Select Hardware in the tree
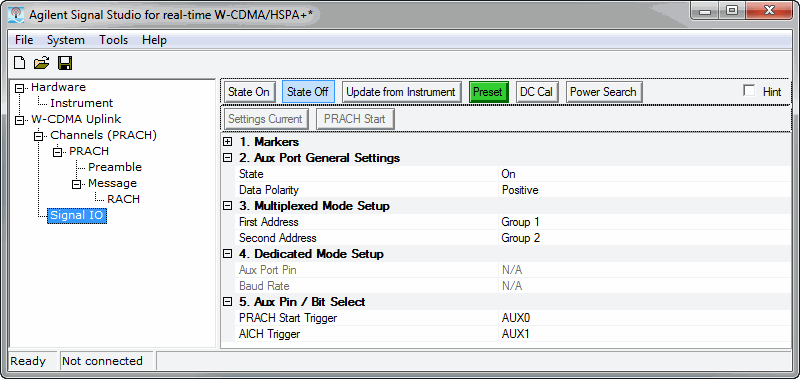 58,87
